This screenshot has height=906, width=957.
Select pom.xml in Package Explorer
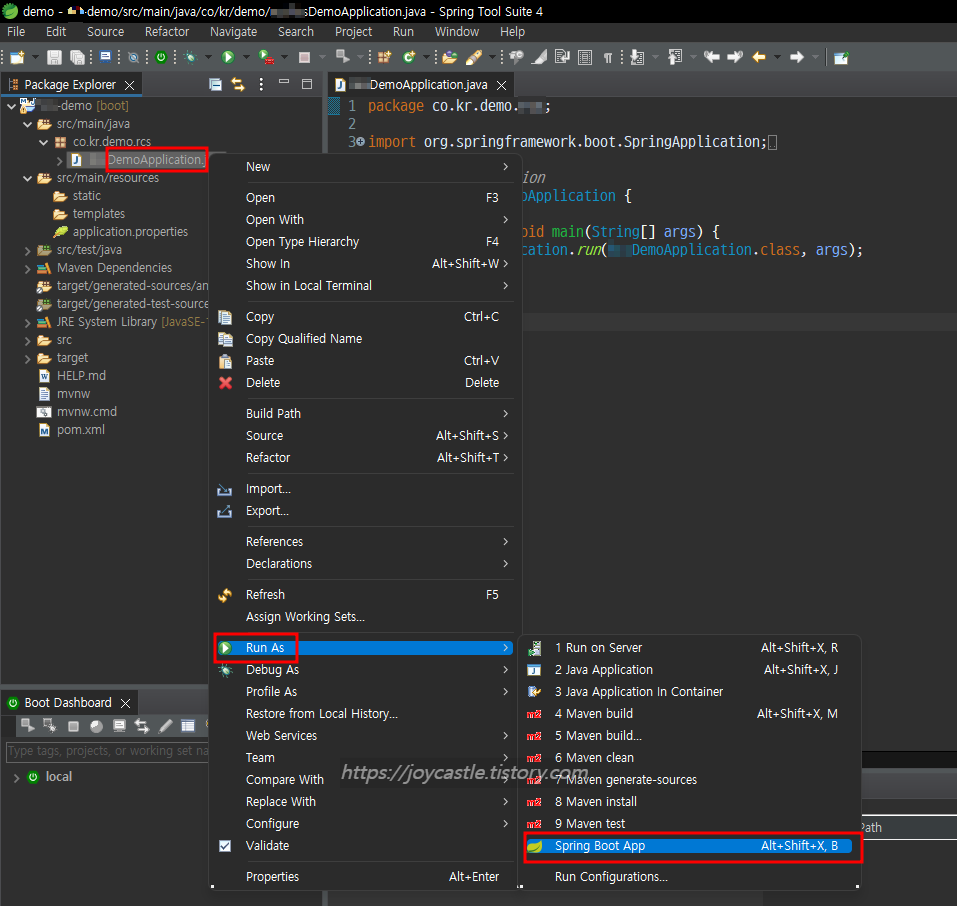tap(81, 430)
